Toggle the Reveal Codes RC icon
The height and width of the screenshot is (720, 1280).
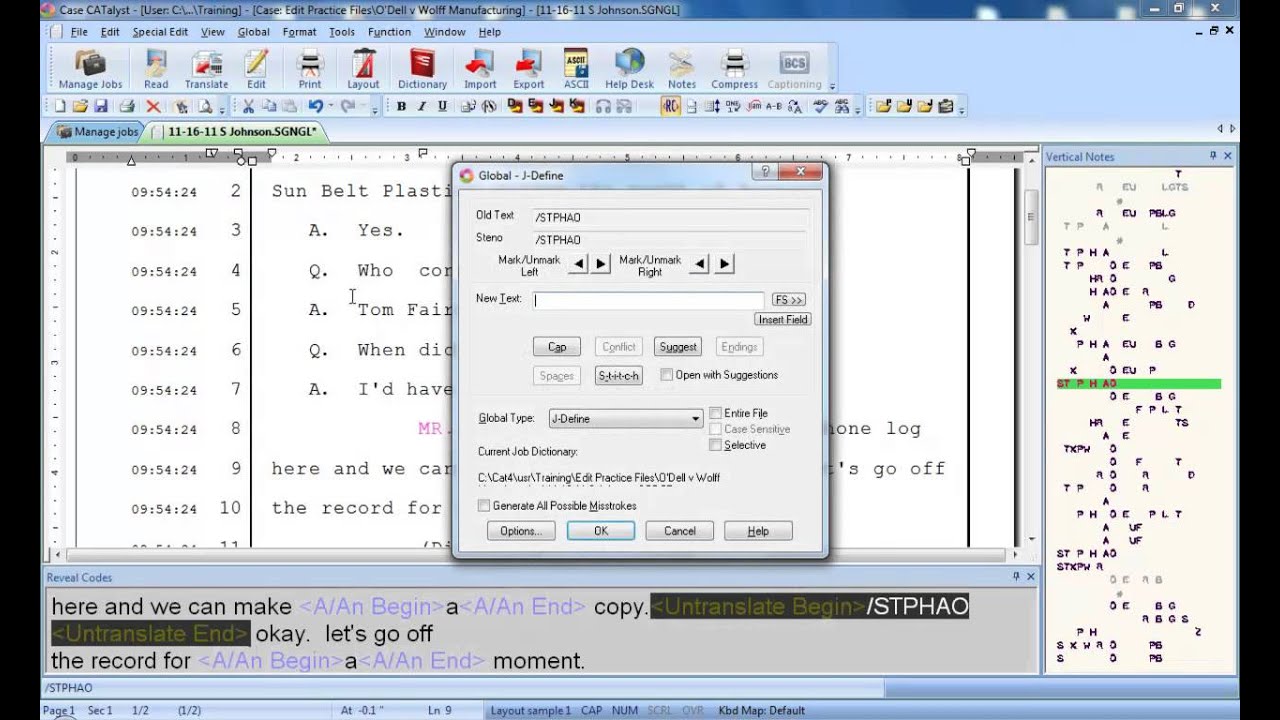point(670,106)
